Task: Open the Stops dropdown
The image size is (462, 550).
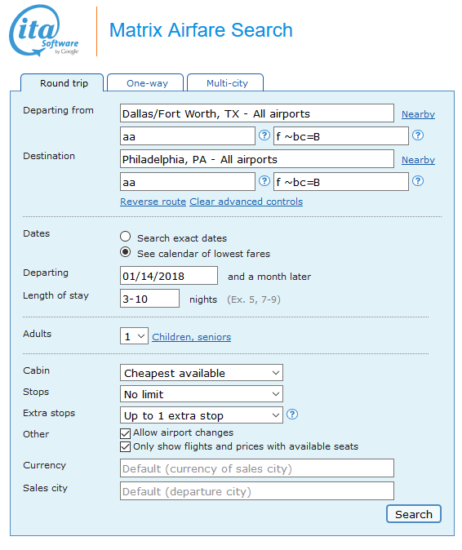Action: (x=201, y=394)
